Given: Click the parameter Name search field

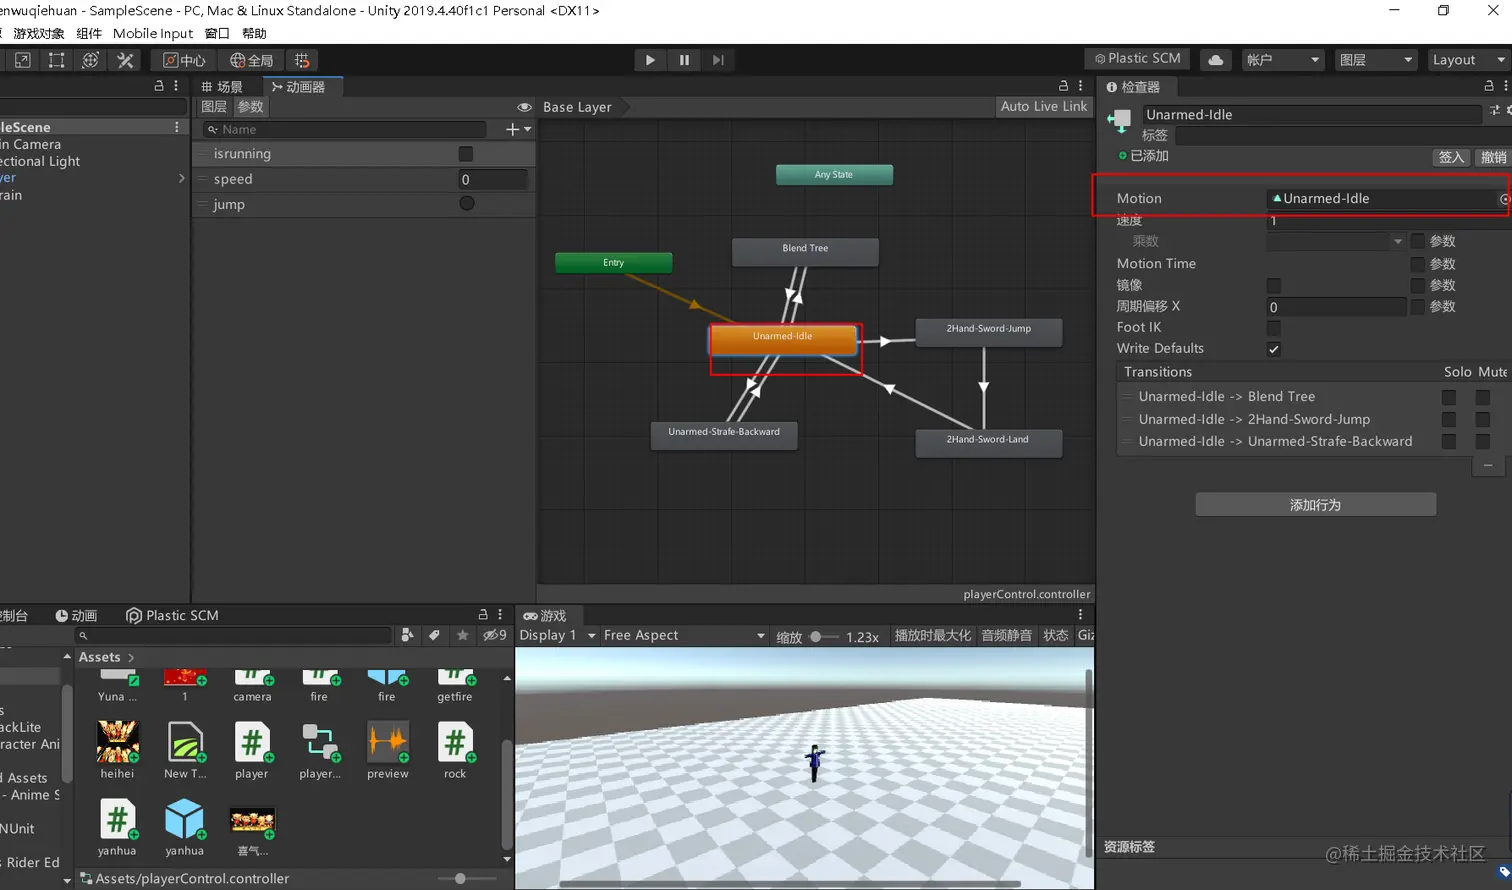Looking at the screenshot, I should coord(344,129).
